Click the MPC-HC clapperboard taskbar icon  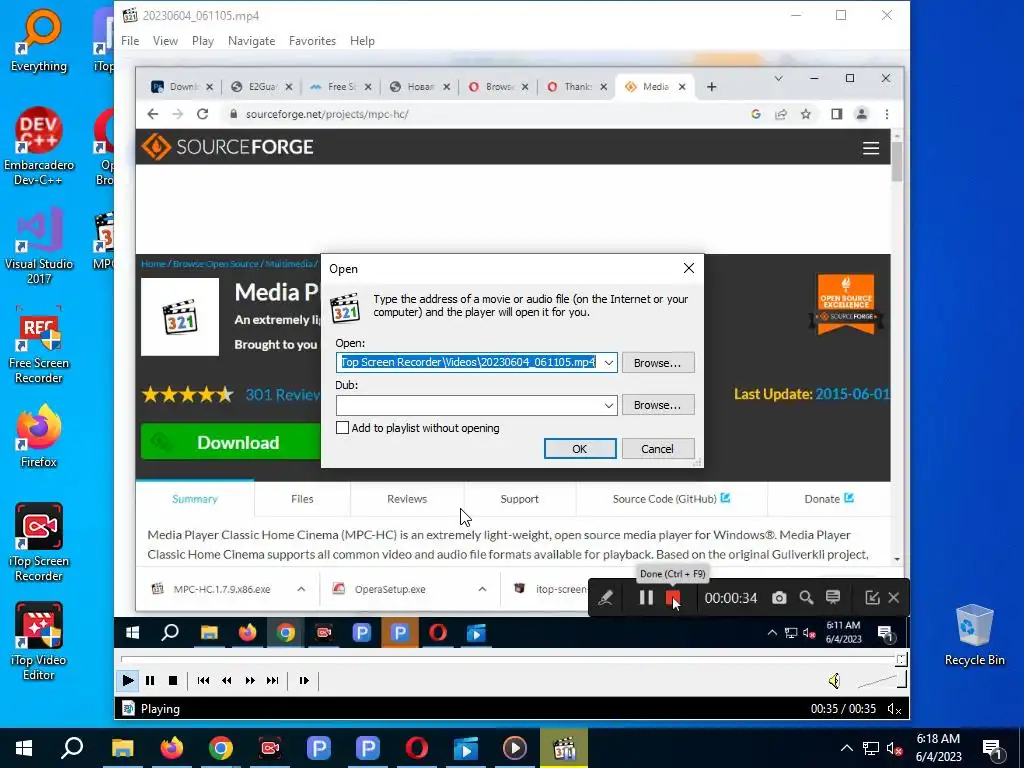tap(564, 748)
